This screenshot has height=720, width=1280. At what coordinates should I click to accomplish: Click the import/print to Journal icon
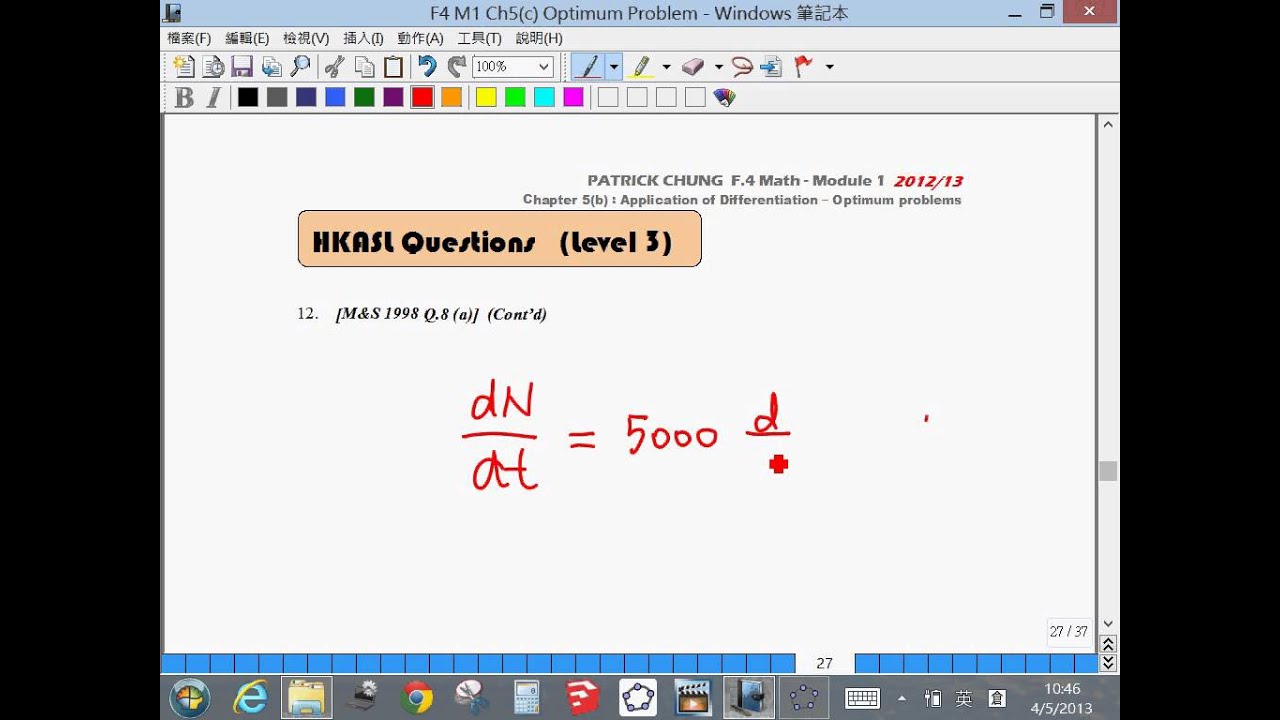click(271, 67)
